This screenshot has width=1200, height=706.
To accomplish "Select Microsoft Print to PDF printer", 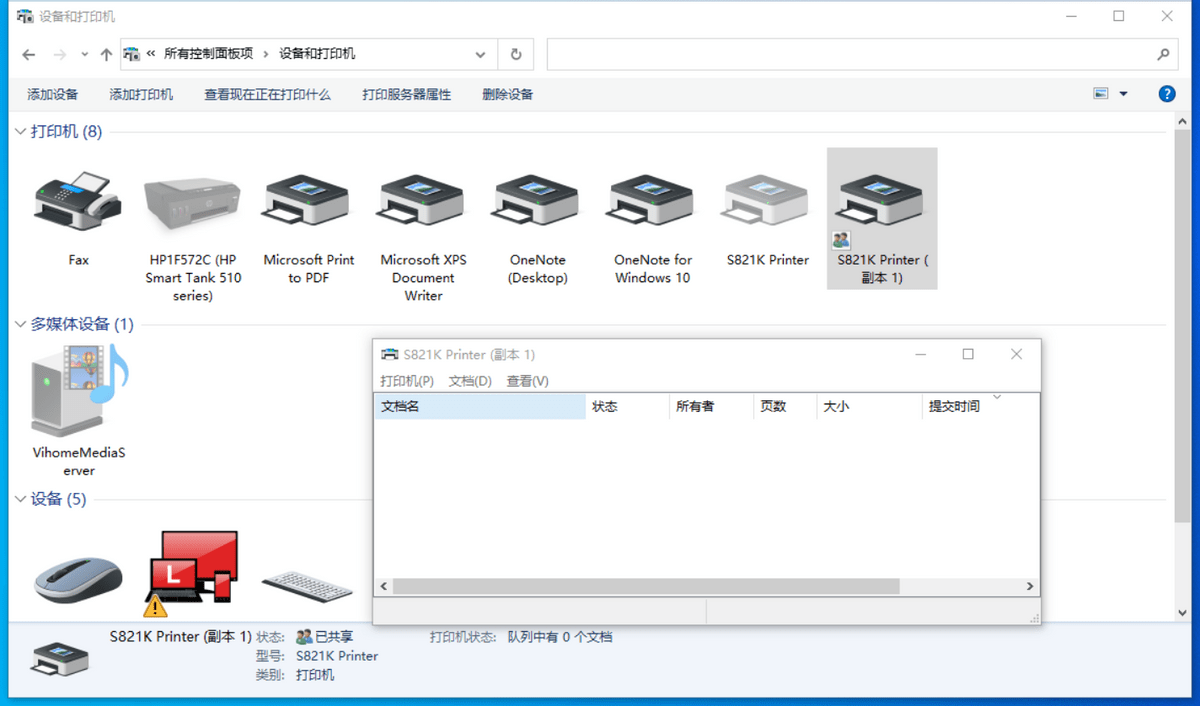I will pyautogui.click(x=308, y=200).
